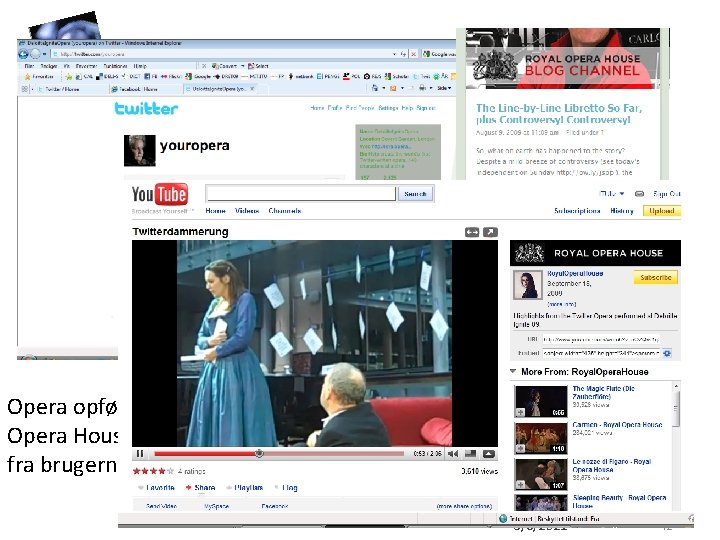Seek later in the video timeline
The image size is (720, 540).
point(333,454)
